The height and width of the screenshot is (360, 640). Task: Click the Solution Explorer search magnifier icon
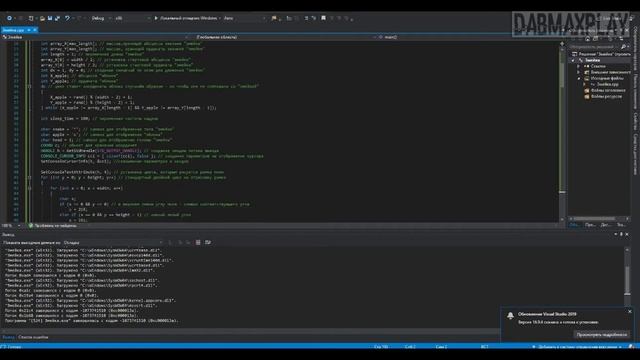[x=623, y=47]
